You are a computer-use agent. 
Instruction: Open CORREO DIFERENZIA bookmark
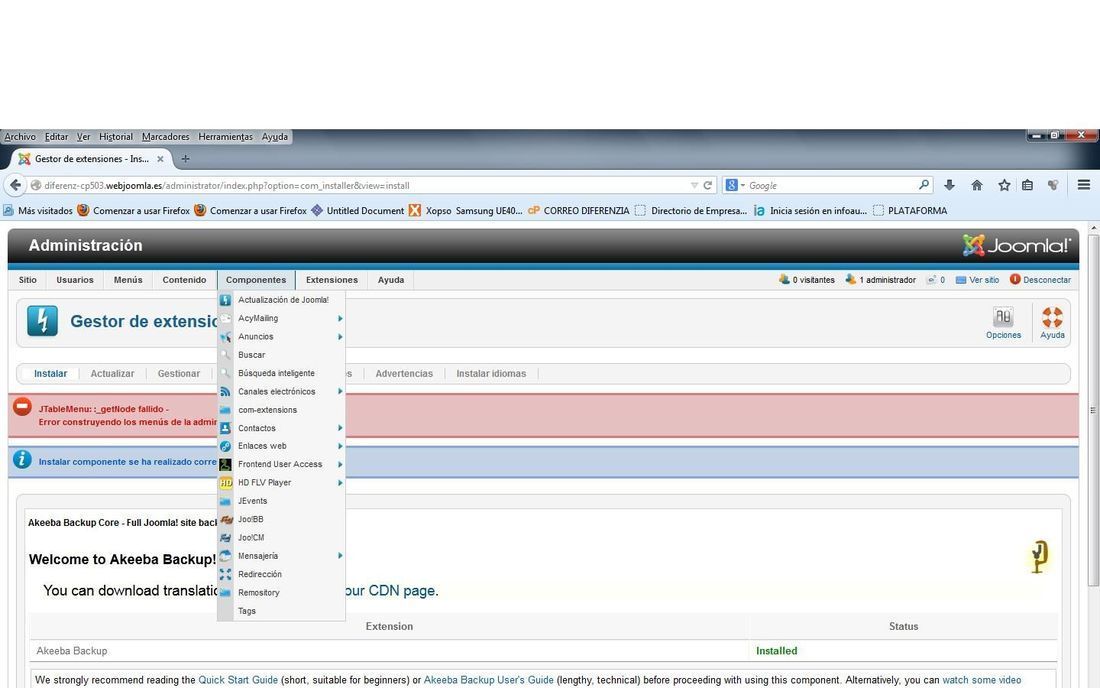[579, 210]
